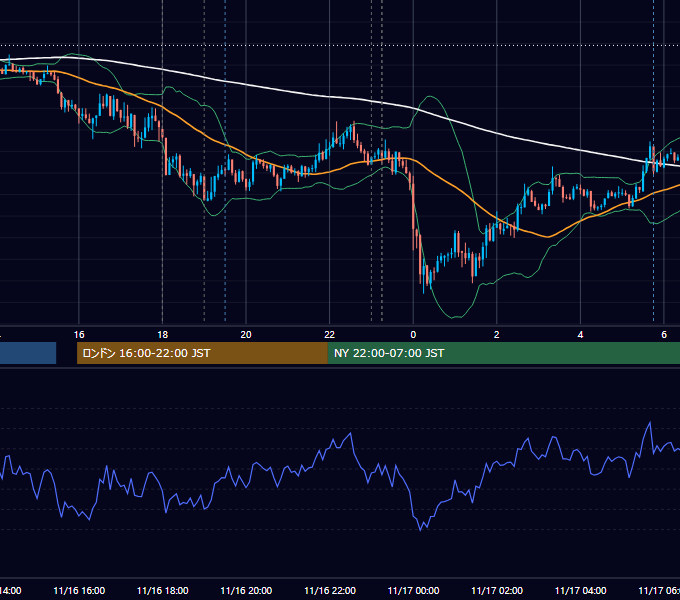The image size is (680, 600).
Task: Click the upper axis hour label 0
Action: pos(413,335)
